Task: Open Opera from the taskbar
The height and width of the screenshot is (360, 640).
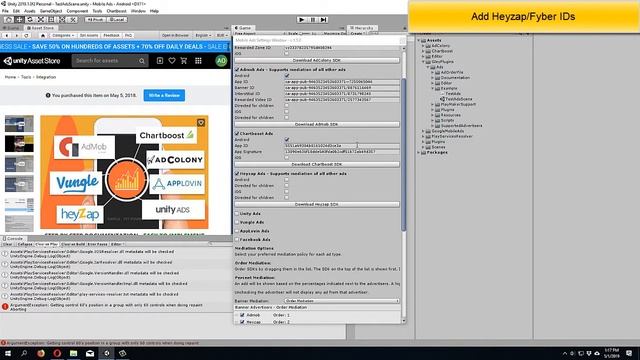Action: coord(57,353)
